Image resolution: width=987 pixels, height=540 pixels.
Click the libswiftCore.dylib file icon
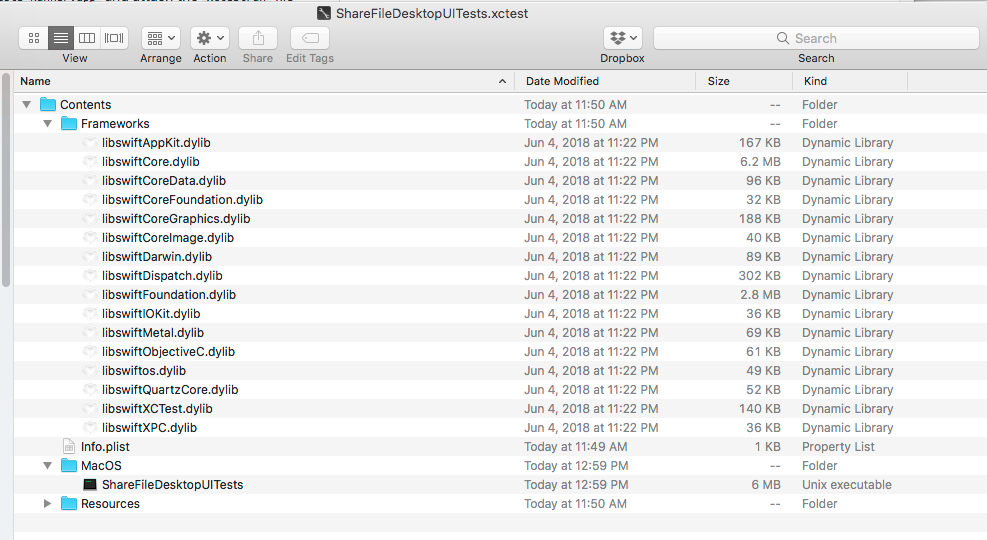pos(90,161)
